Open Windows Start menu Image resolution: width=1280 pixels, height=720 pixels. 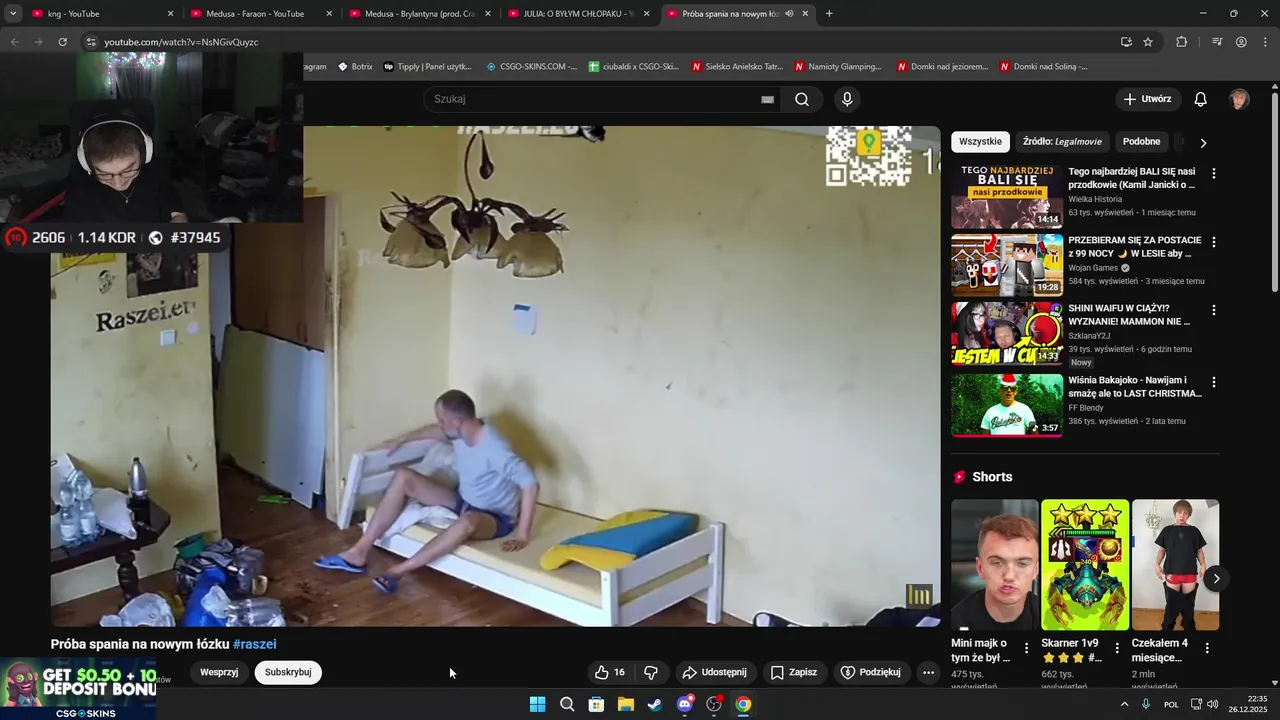537,704
